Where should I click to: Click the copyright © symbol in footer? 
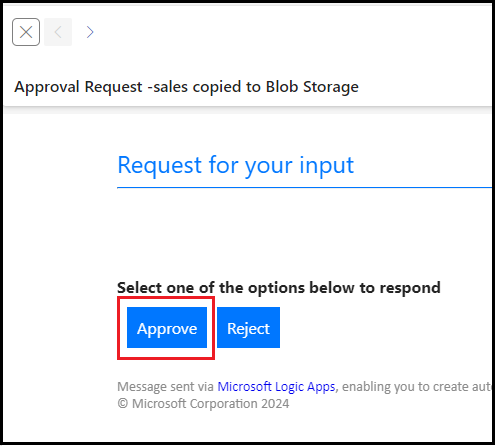tap(123, 404)
